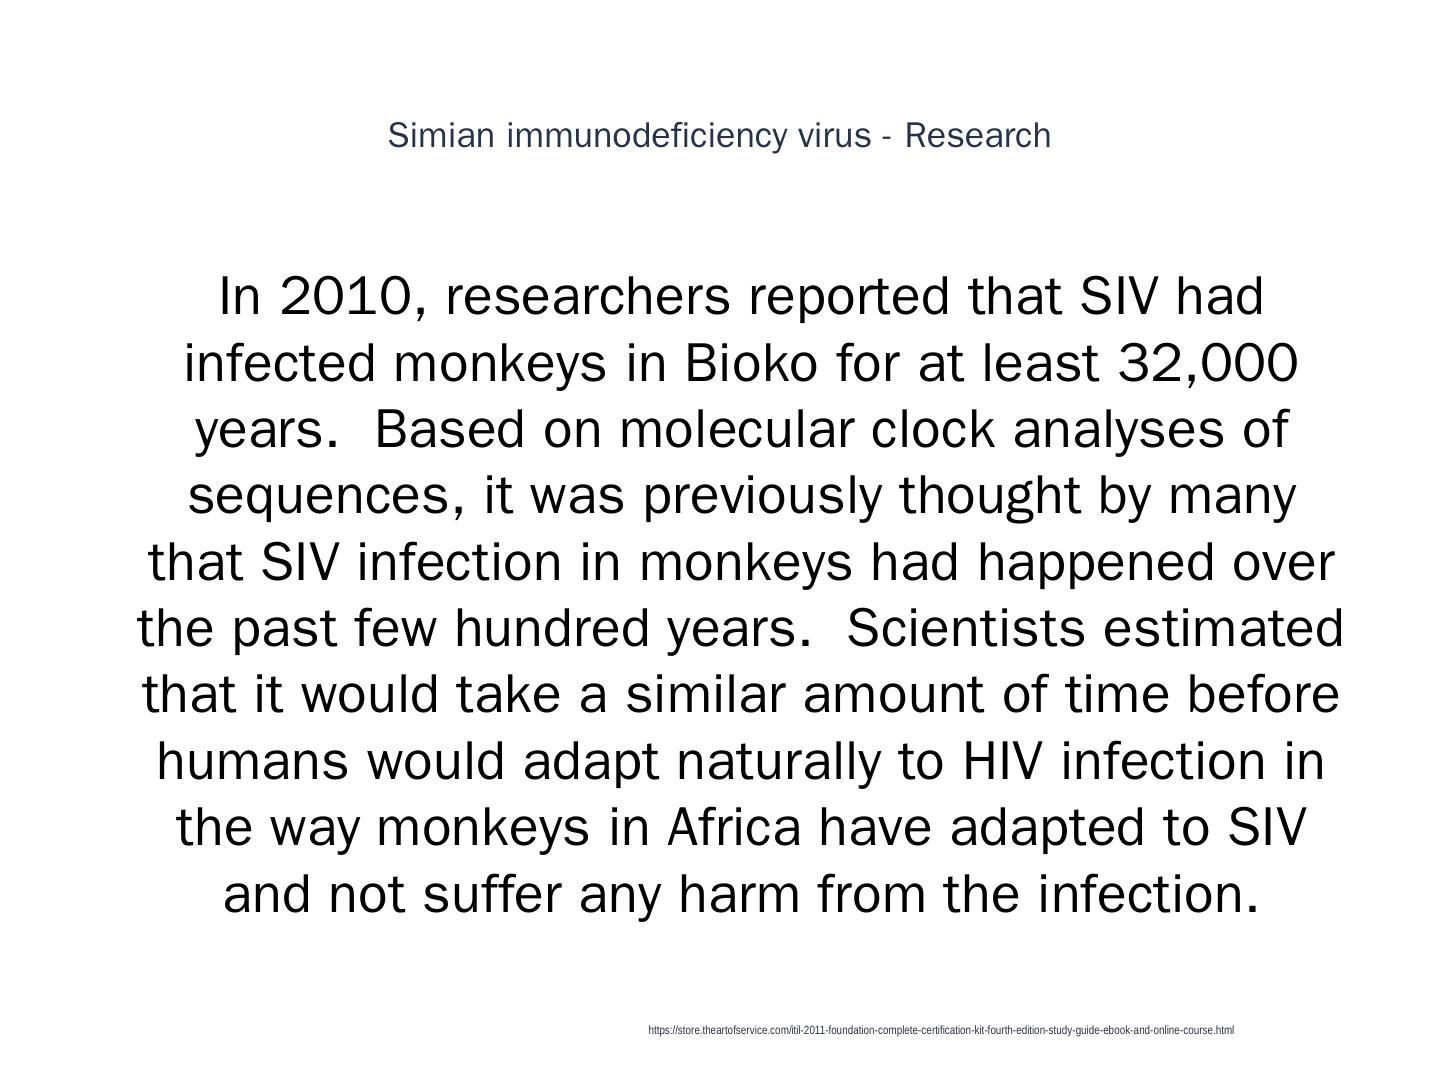Click the word 'sequences' in the paragraph
This screenshot has width=1440, height=1080.
(319, 496)
